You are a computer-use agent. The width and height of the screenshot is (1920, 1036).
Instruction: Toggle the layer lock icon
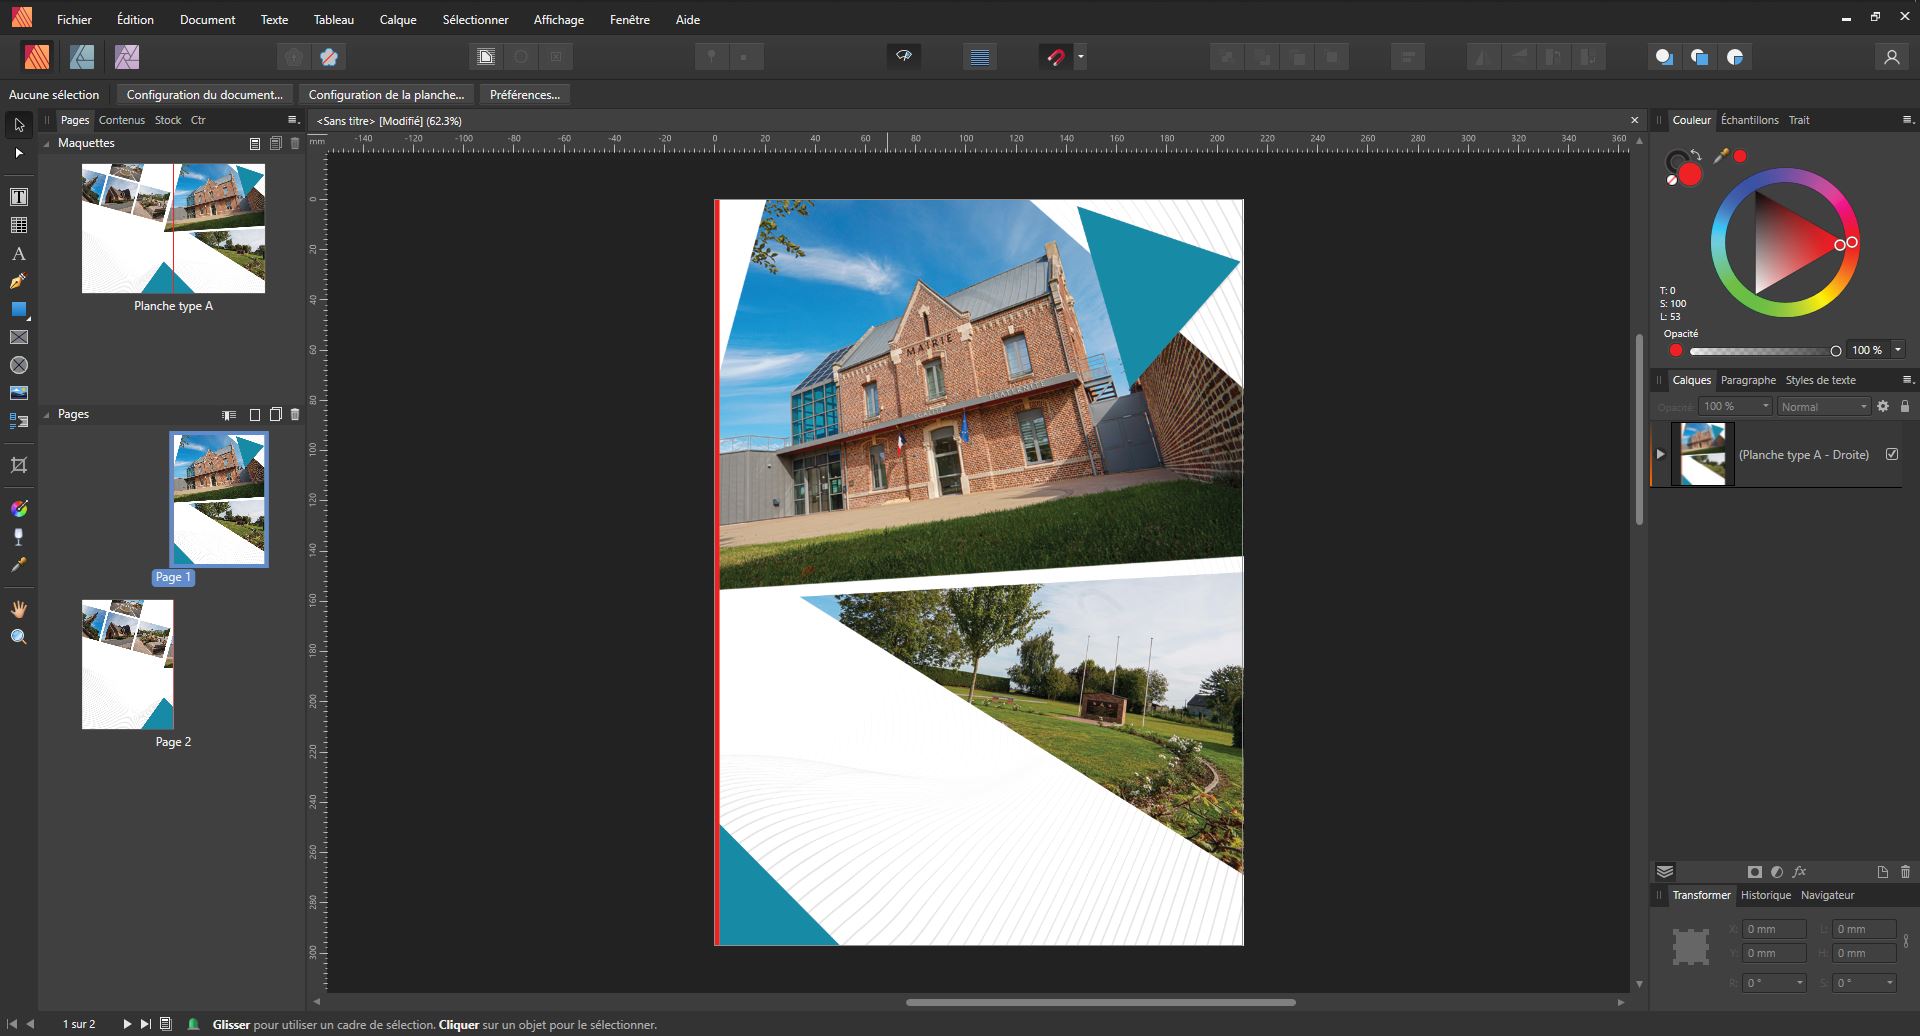(x=1905, y=406)
